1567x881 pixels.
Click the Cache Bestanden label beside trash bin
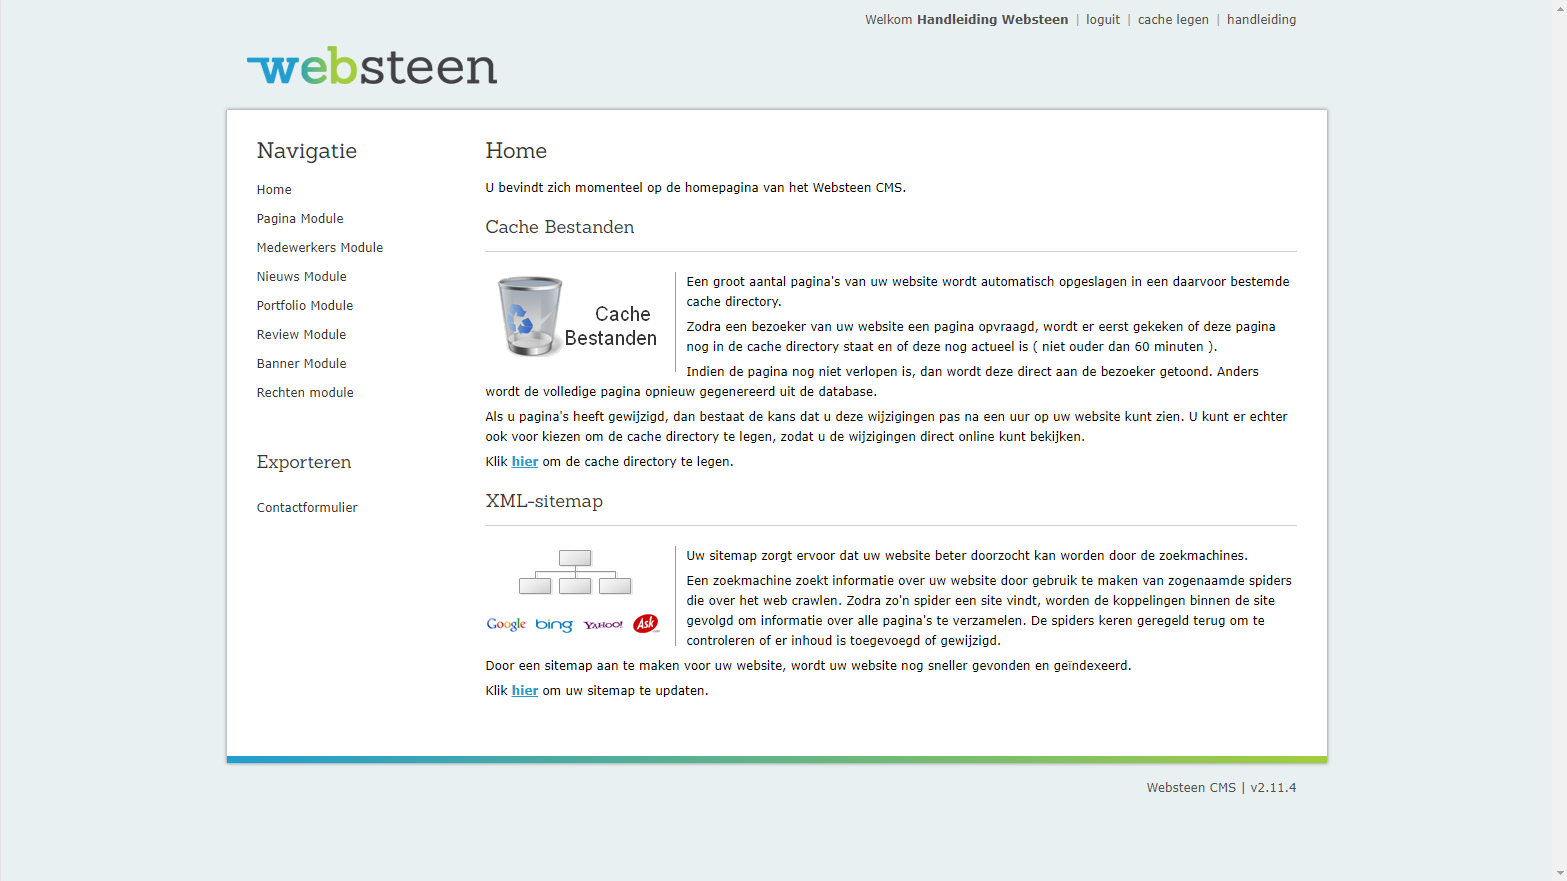coord(611,327)
